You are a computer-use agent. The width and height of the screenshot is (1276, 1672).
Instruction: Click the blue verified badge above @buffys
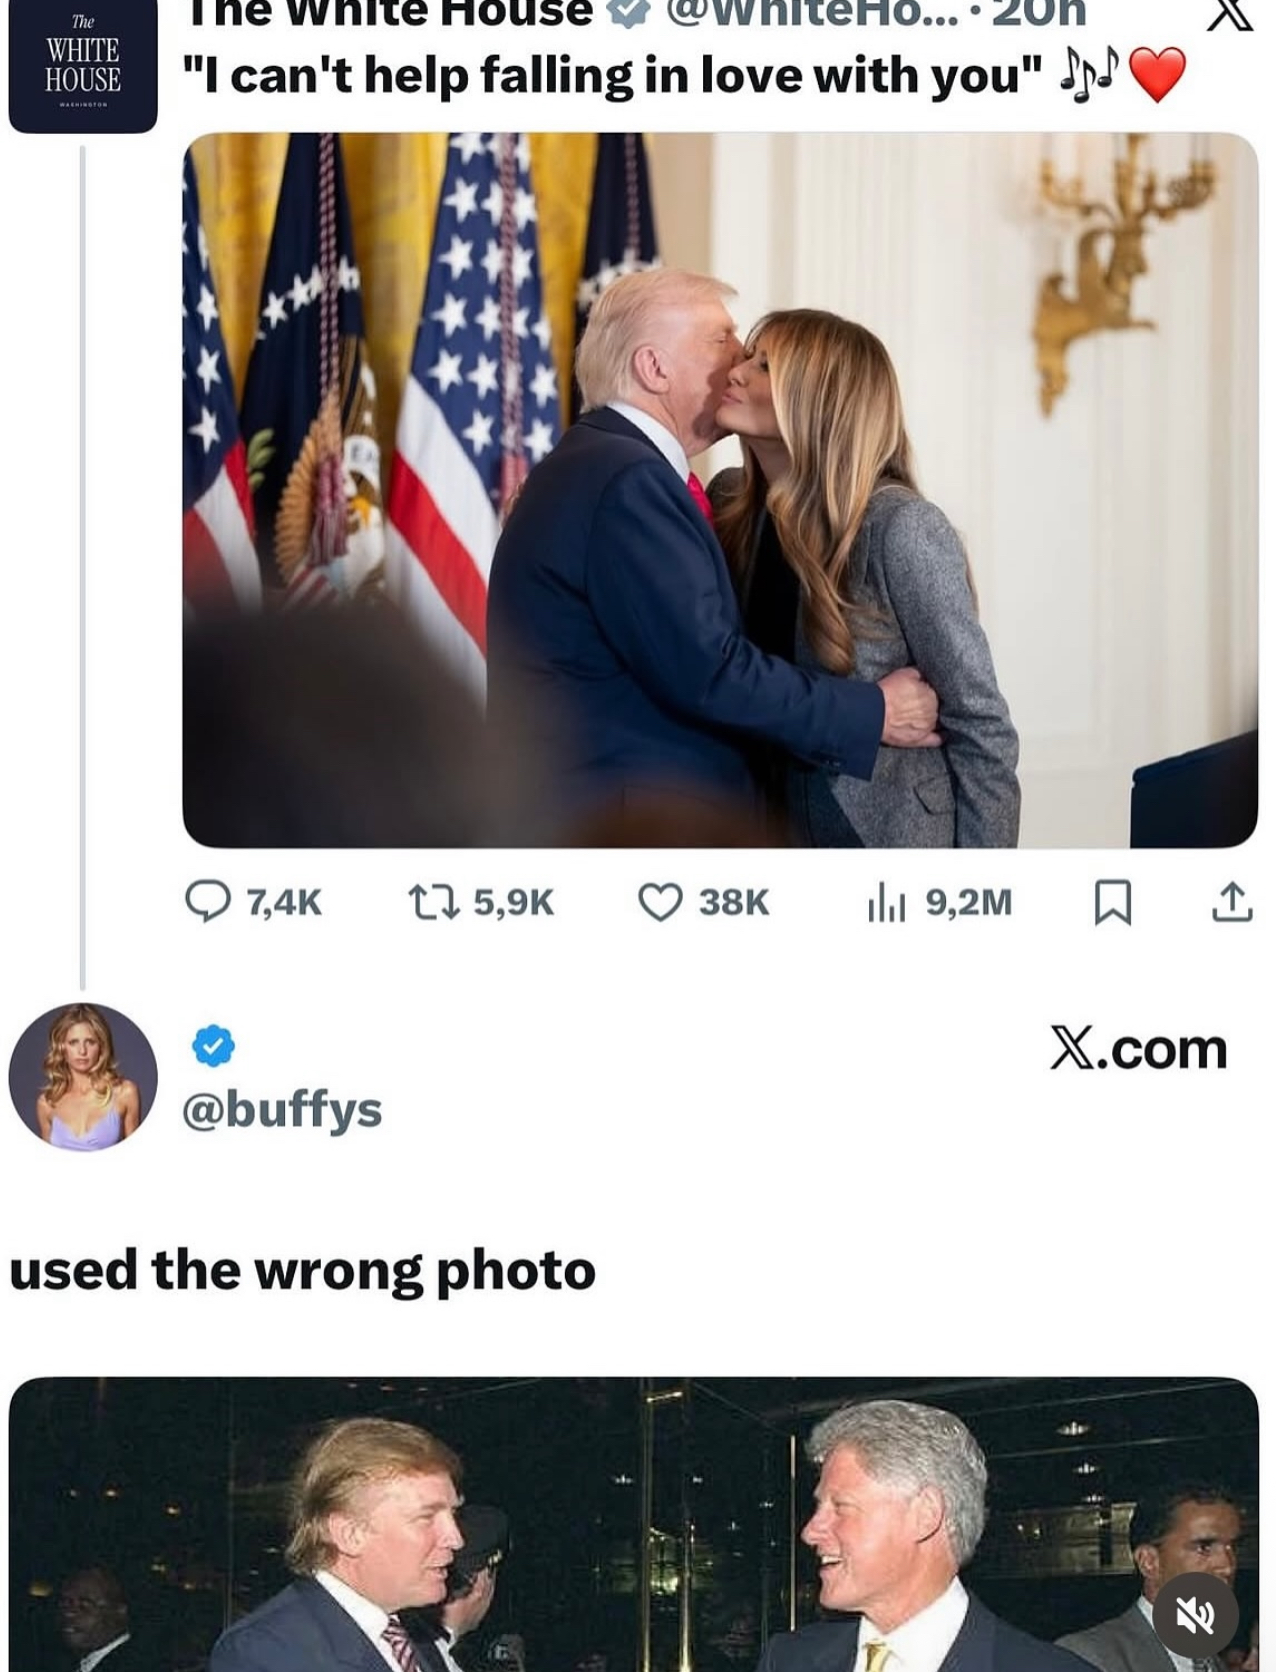pos(213,1046)
